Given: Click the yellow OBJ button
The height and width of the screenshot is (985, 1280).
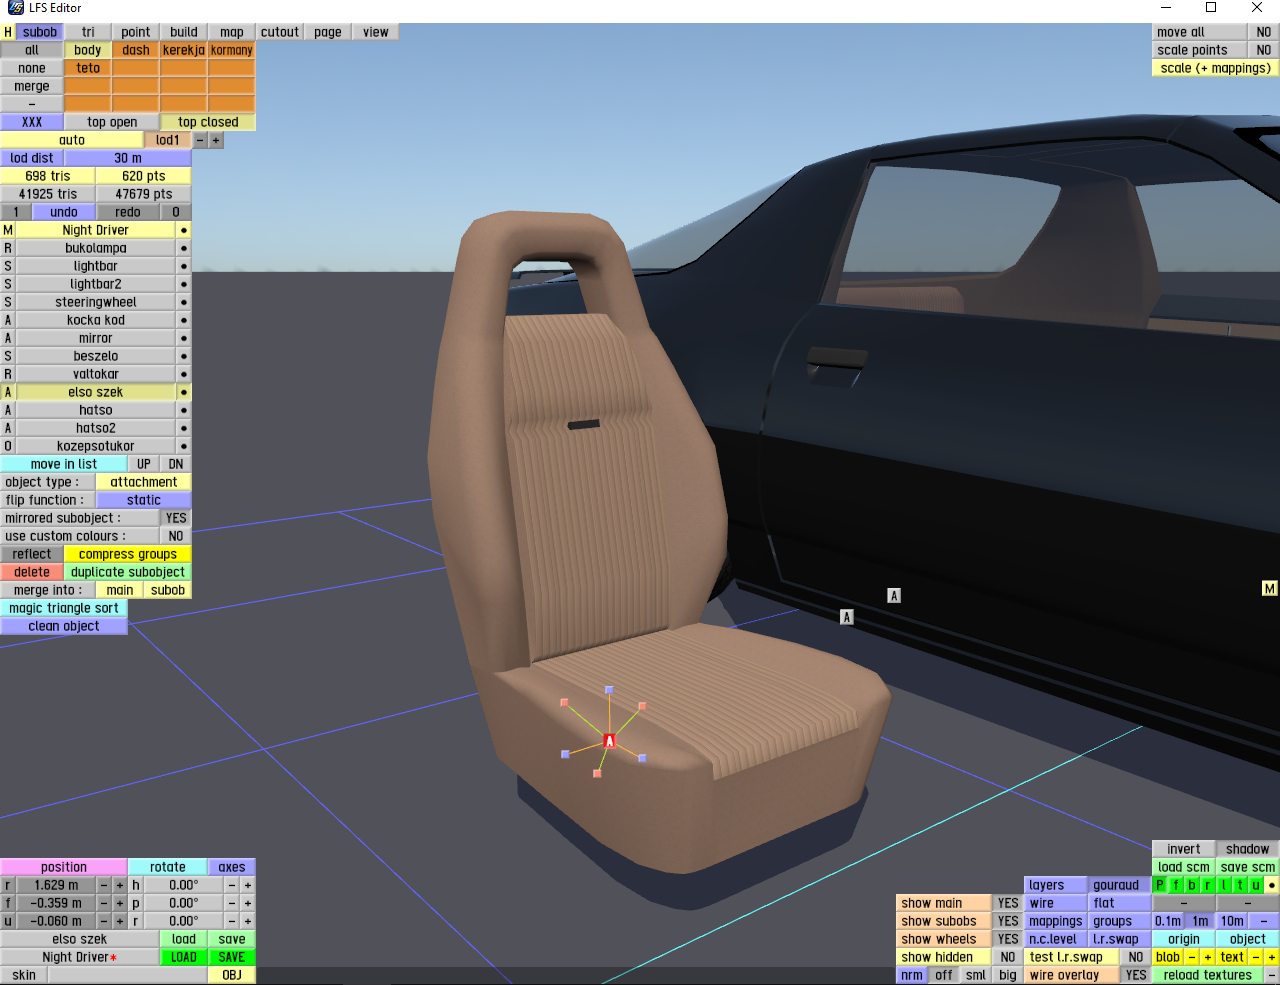Looking at the screenshot, I should click(x=232, y=975).
